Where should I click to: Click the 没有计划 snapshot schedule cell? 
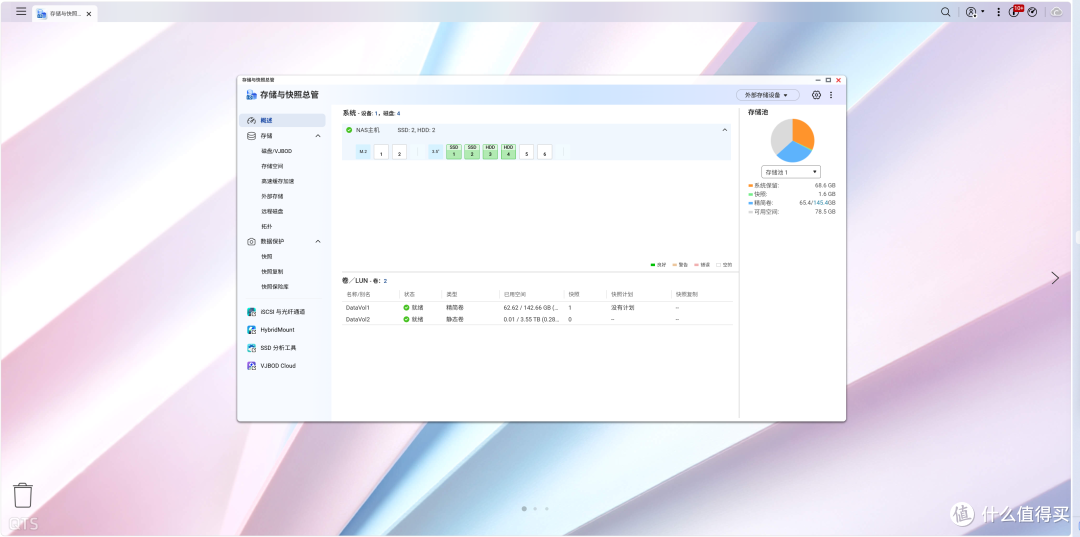click(622, 308)
